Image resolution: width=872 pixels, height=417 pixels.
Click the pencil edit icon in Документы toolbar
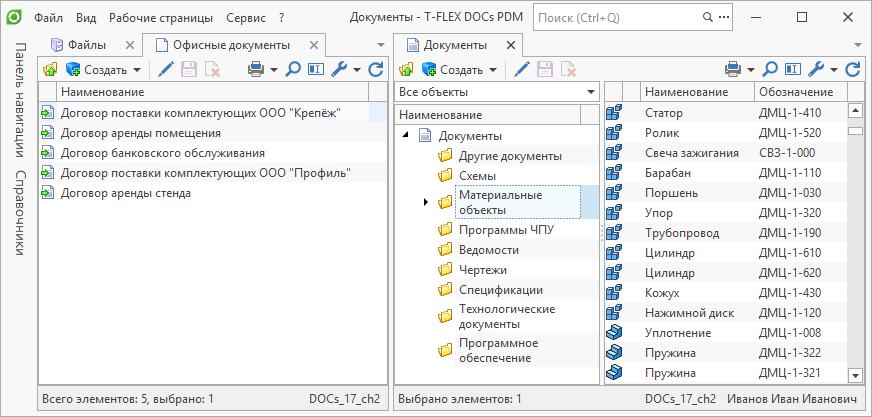[522, 70]
